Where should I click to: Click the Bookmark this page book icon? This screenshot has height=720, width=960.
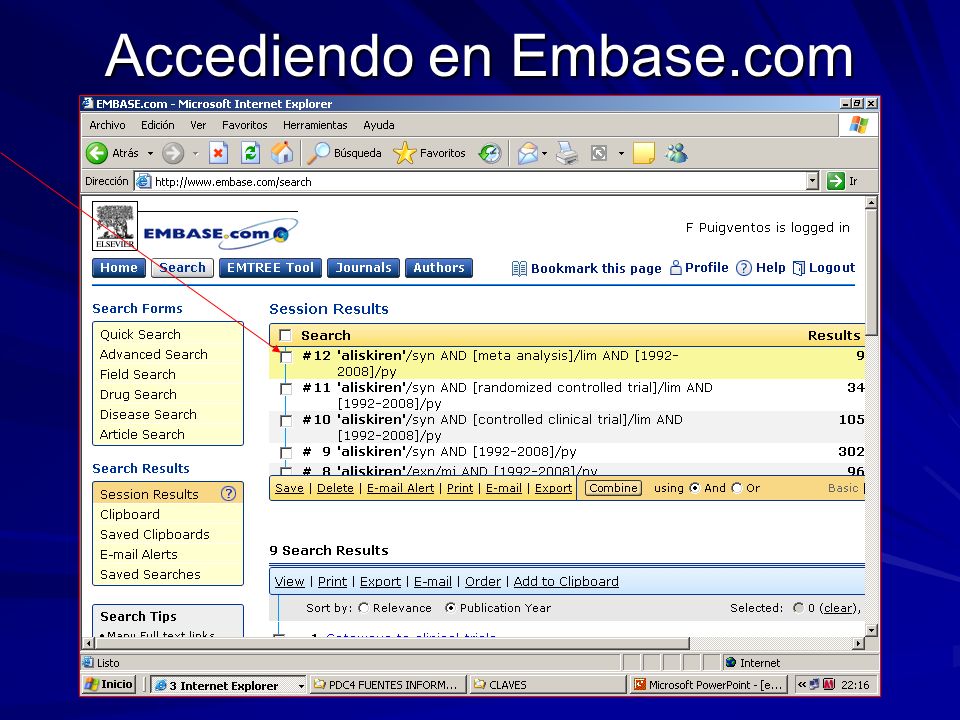[519, 268]
